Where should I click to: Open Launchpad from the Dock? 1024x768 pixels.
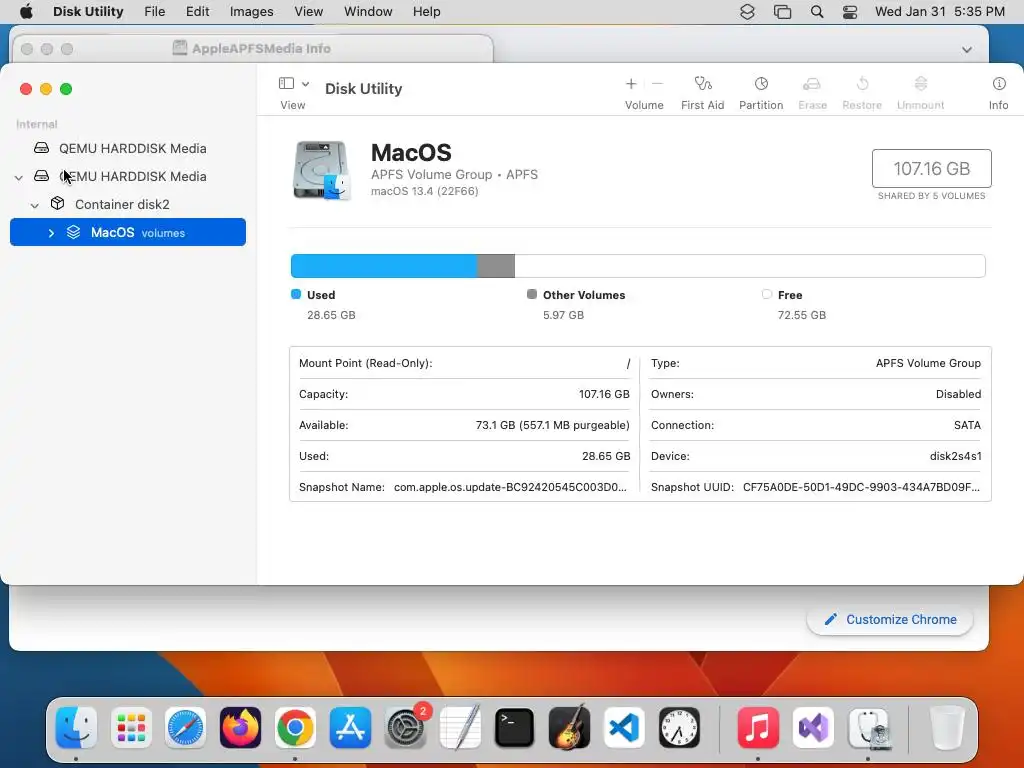(x=131, y=728)
